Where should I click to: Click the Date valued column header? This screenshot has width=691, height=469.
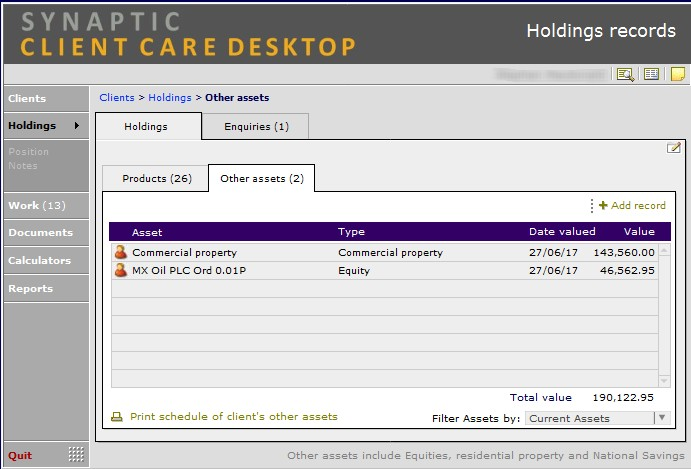[x=562, y=231]
